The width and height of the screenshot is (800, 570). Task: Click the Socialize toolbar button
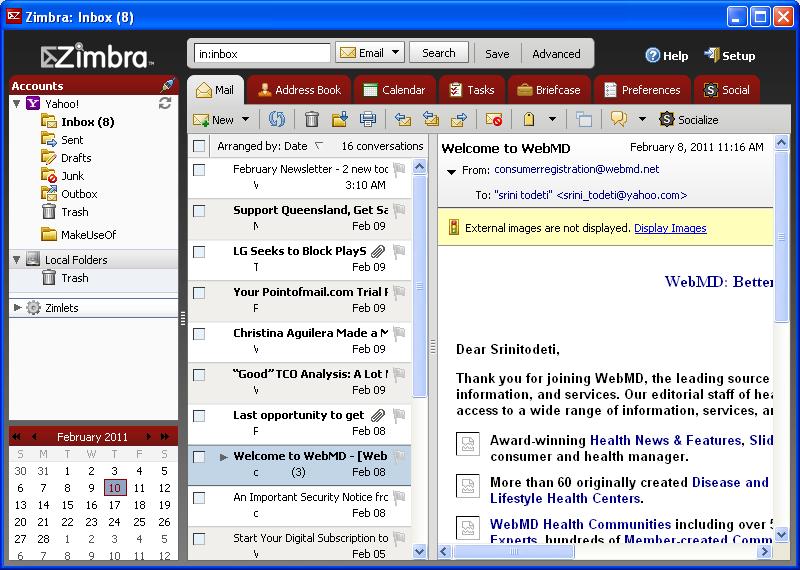coord(689,119)
